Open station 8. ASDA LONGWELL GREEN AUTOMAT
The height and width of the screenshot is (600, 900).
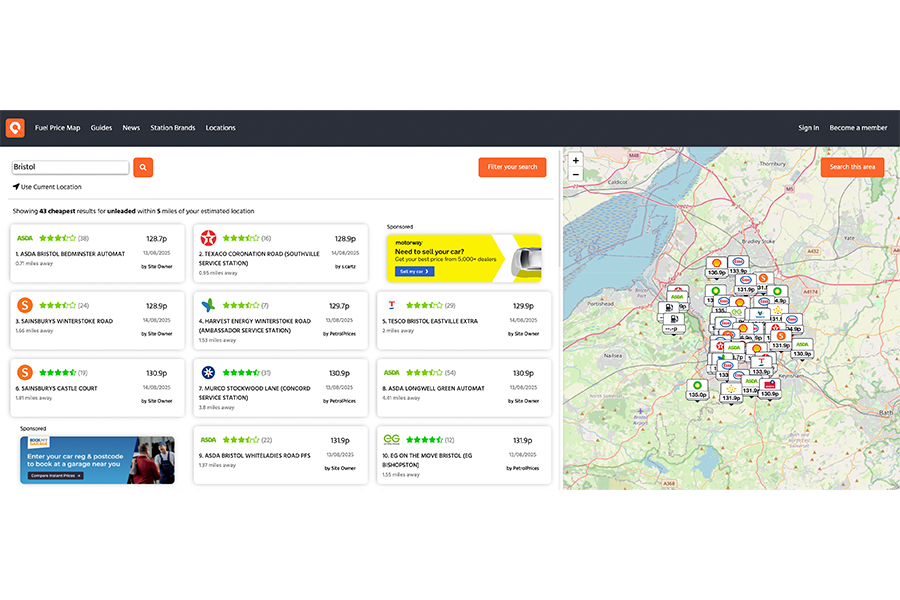pyautogui.click(x=433, y=388)
